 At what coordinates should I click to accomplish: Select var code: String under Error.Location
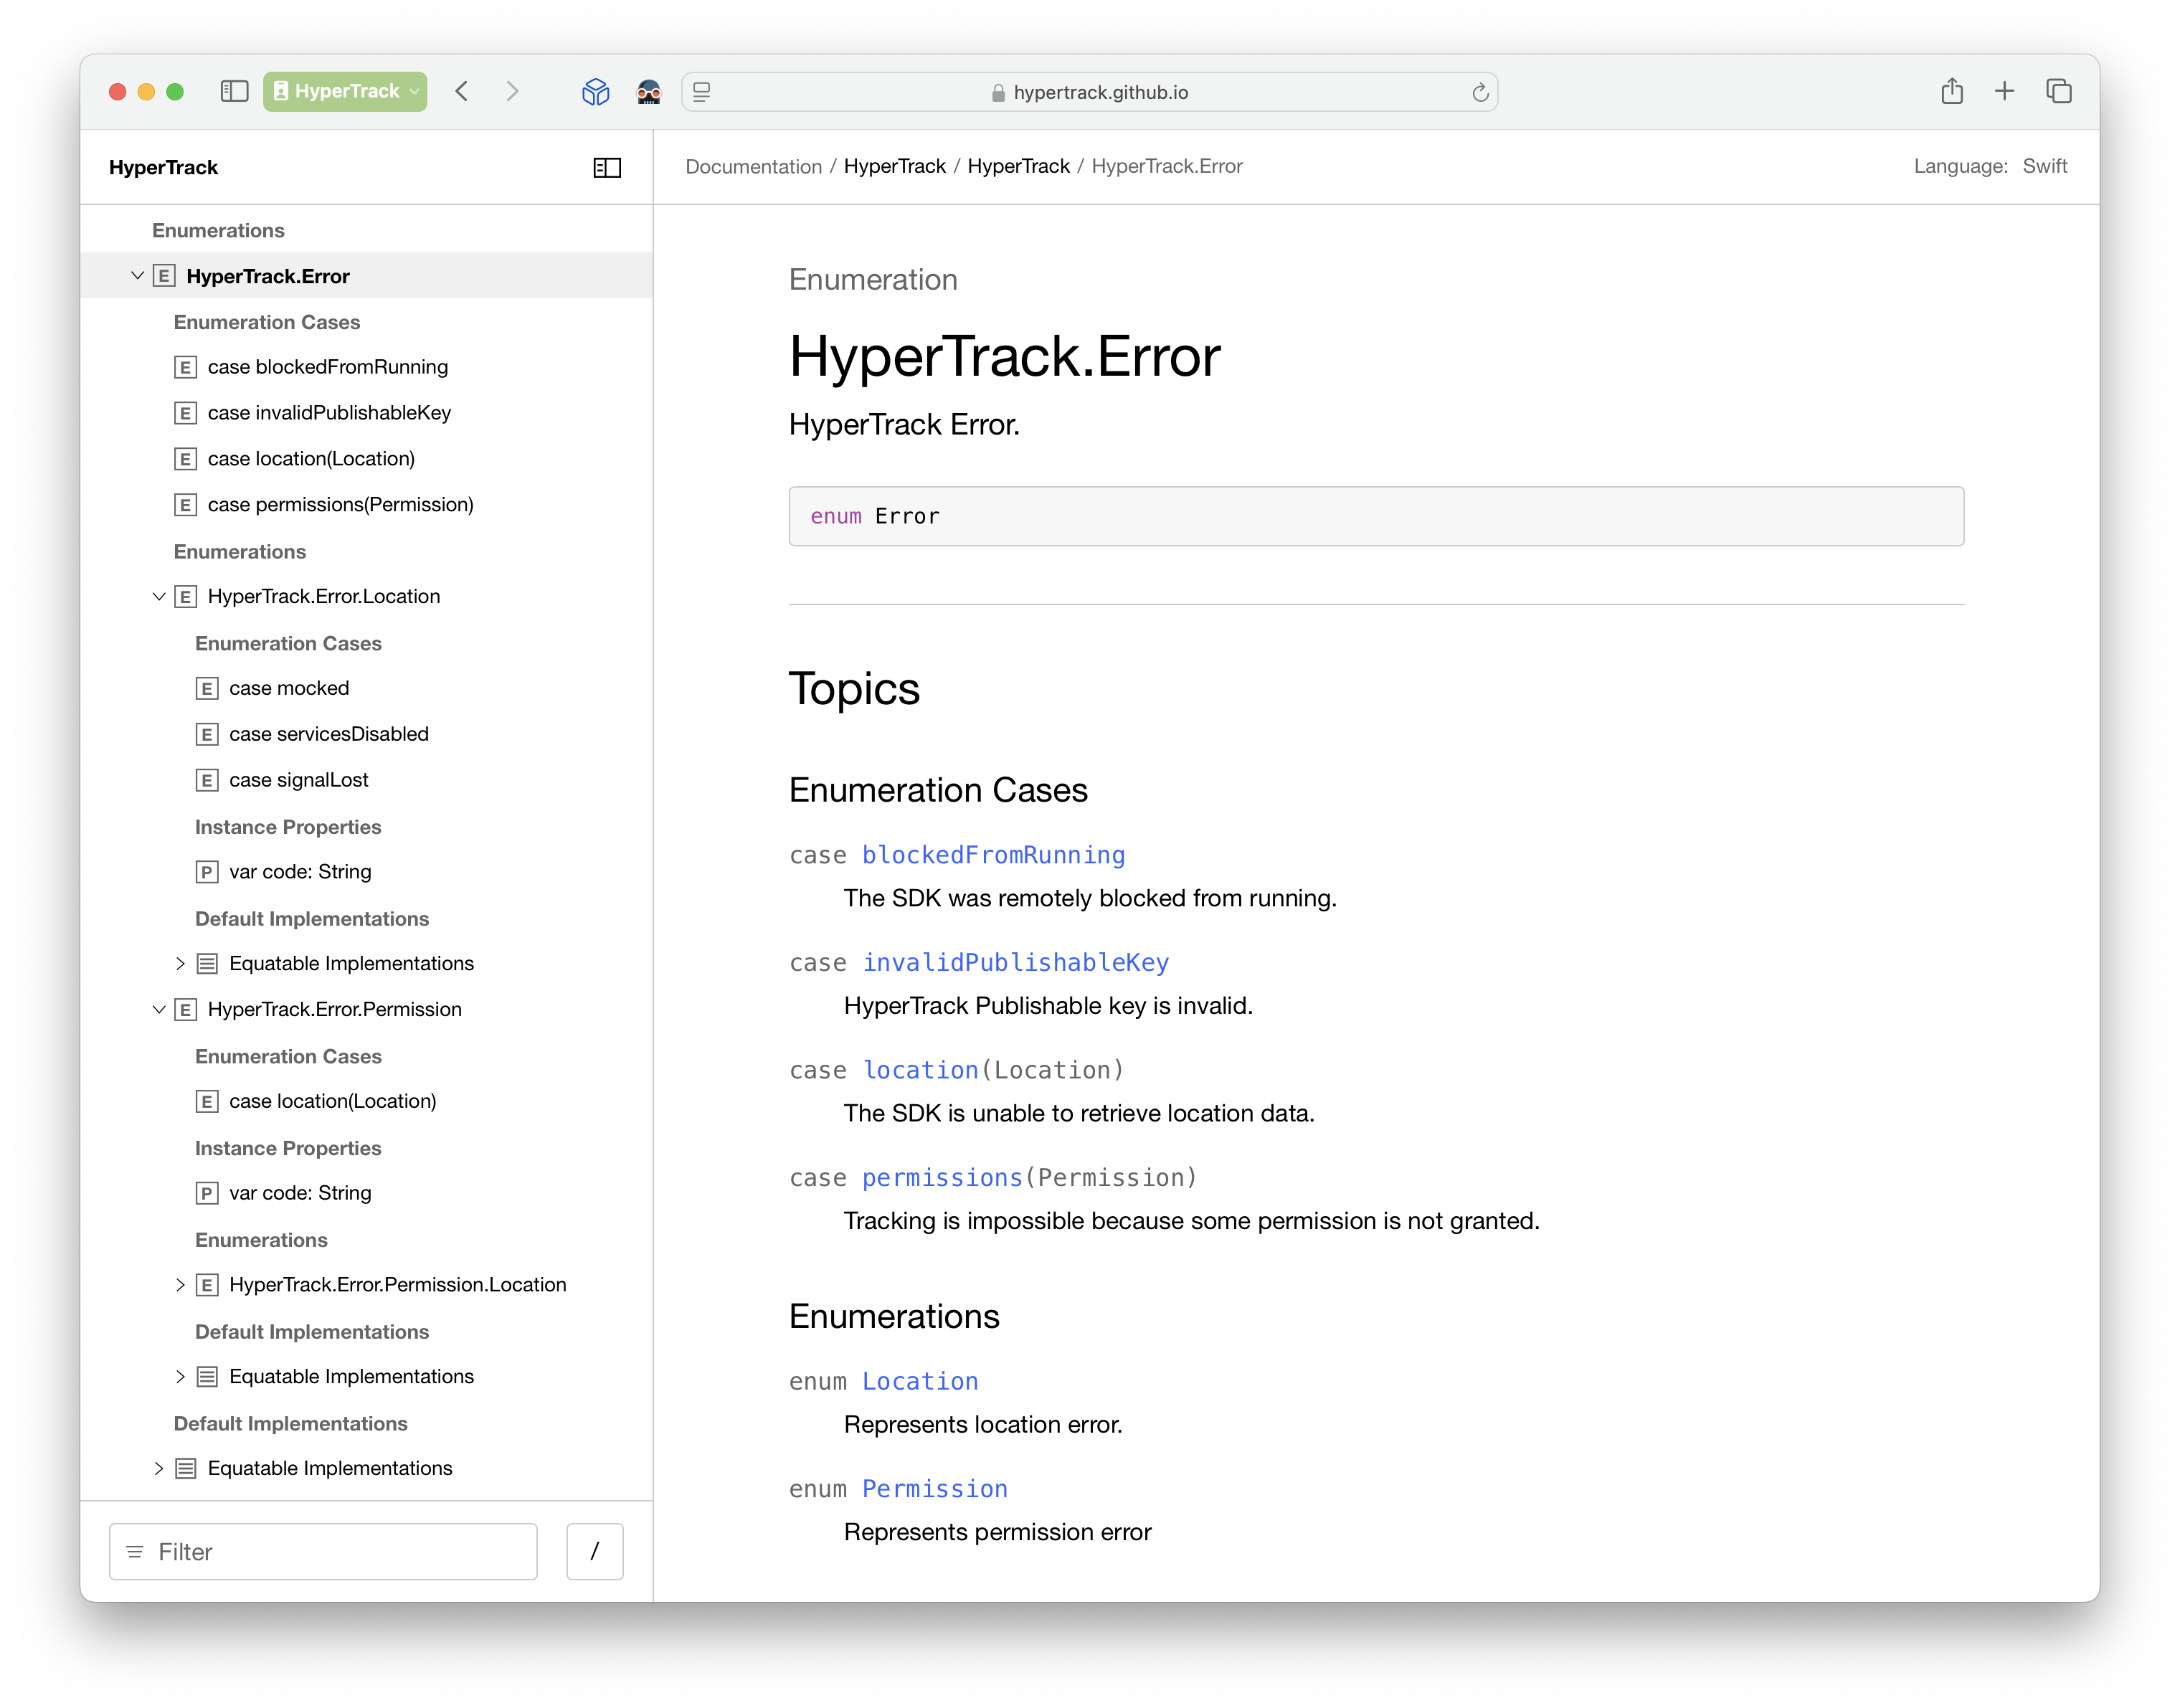point(300,872)
